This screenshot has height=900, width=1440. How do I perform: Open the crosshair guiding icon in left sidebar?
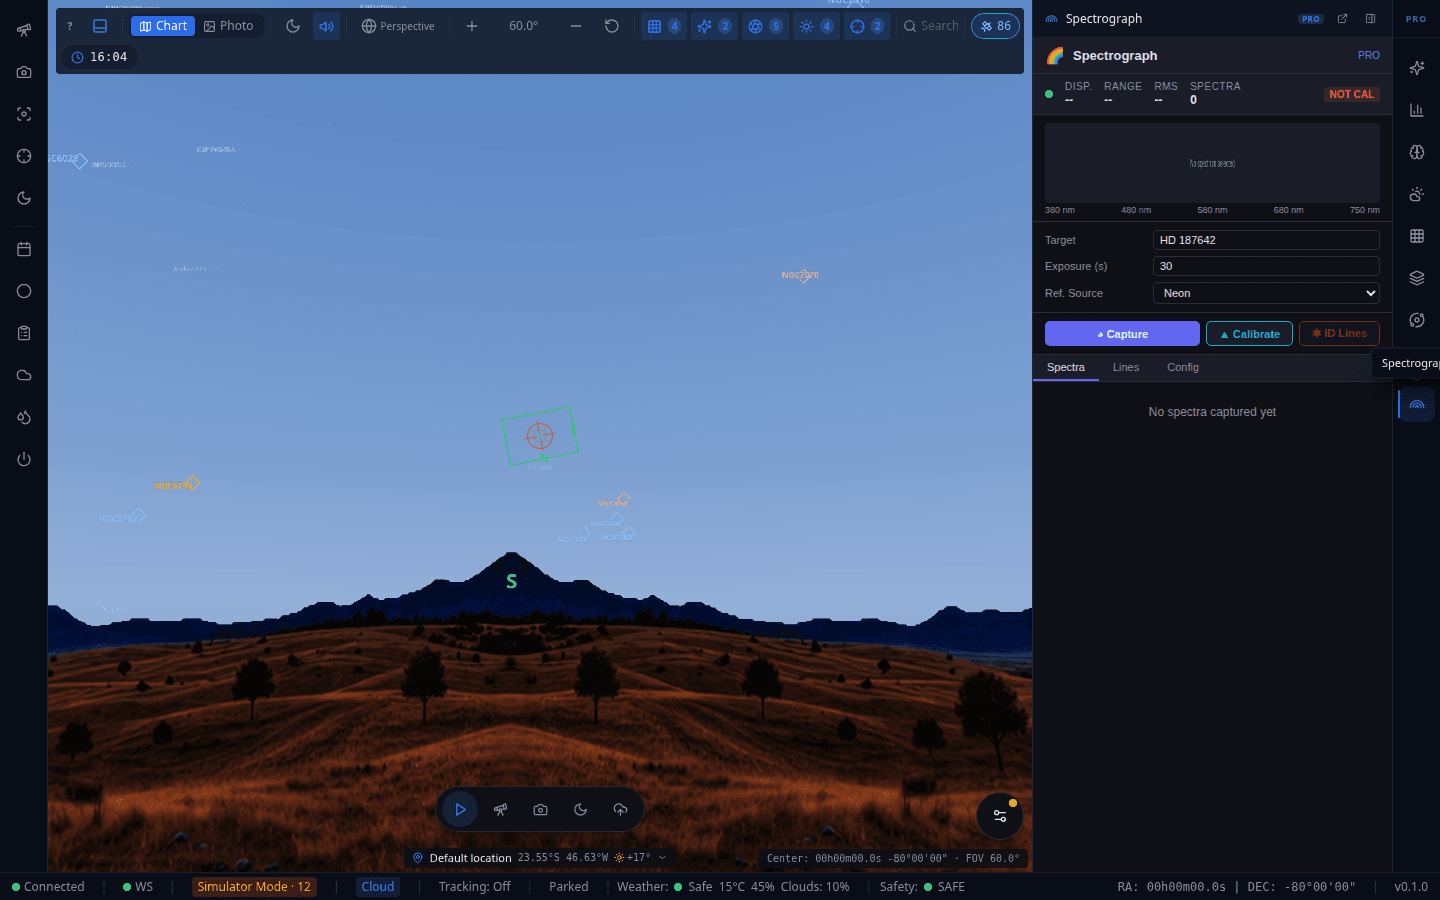click(x=24, y=156)
